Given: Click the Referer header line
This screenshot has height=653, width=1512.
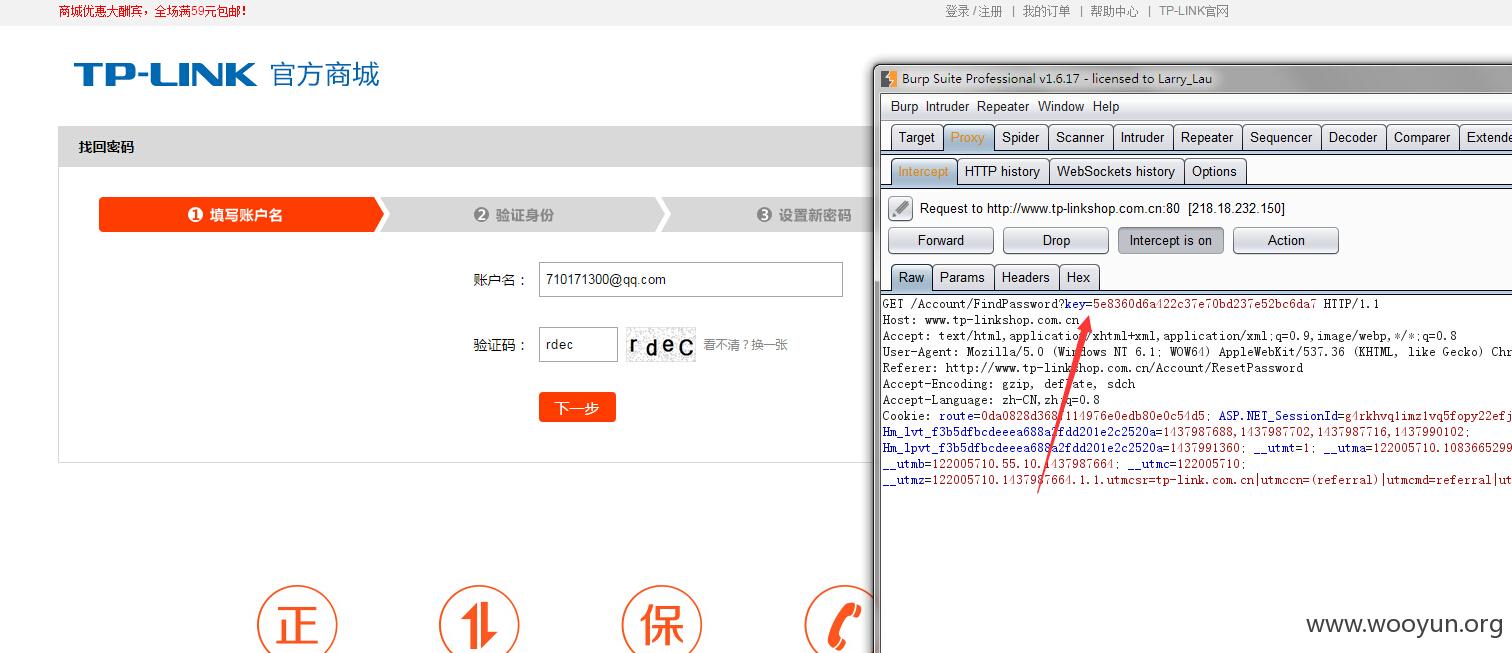Looking at the screenshot, I should pyautogui.click(x=1092, y=368).
